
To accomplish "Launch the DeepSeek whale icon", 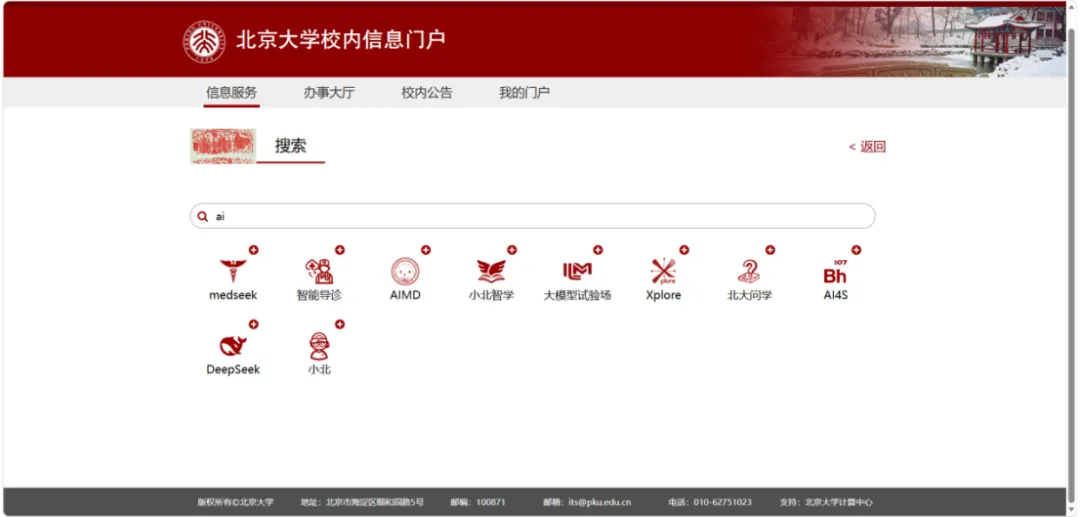I will pyautogui.click(x=233, y=346).
